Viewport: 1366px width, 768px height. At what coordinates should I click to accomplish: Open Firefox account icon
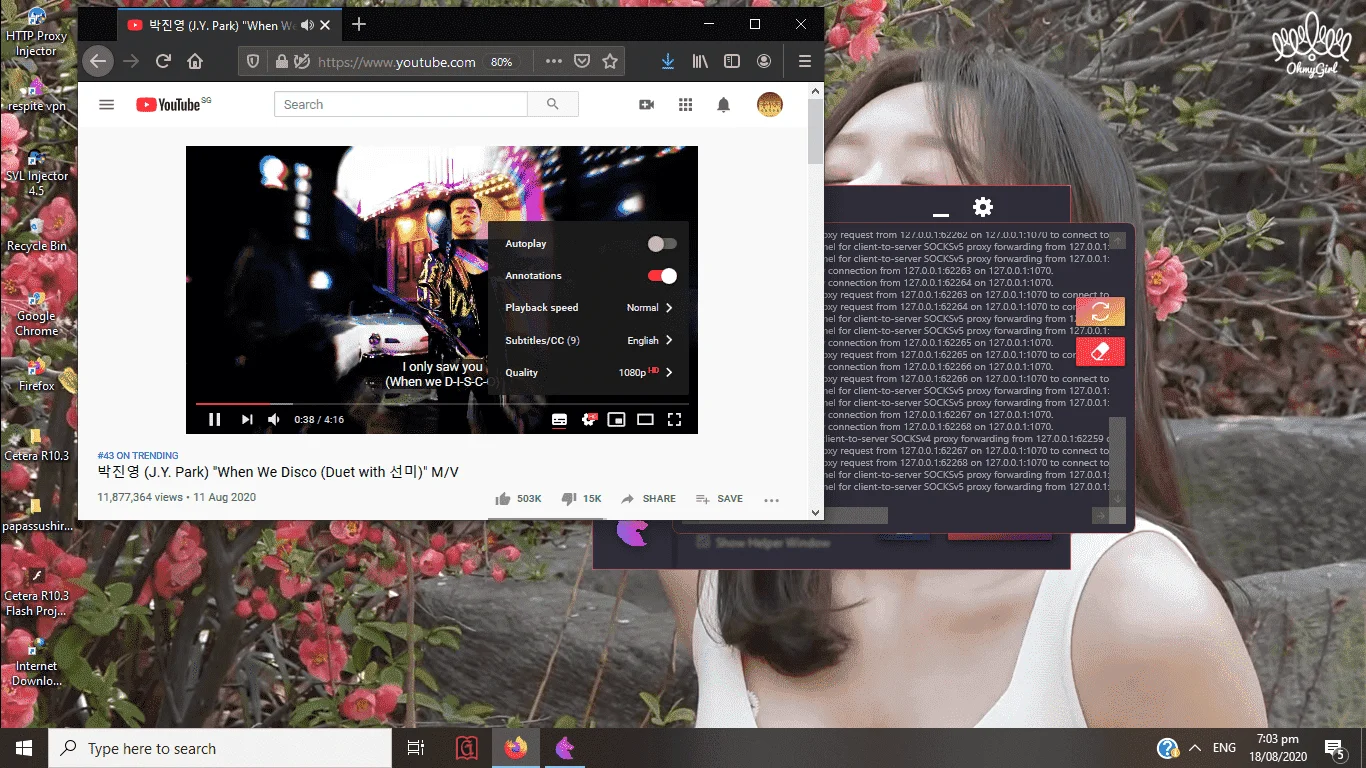pyautogui.click(x=764, y=62)
